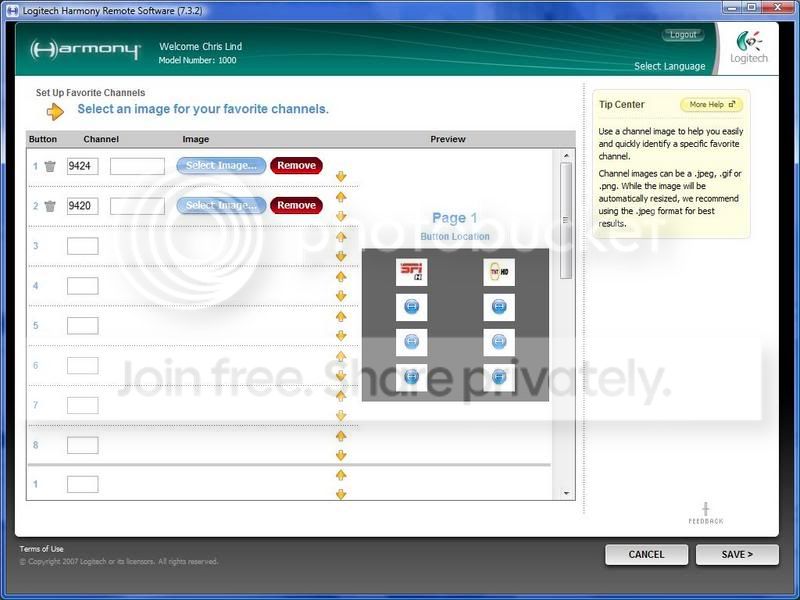Click CANCEL button

[x=646, y=555]
